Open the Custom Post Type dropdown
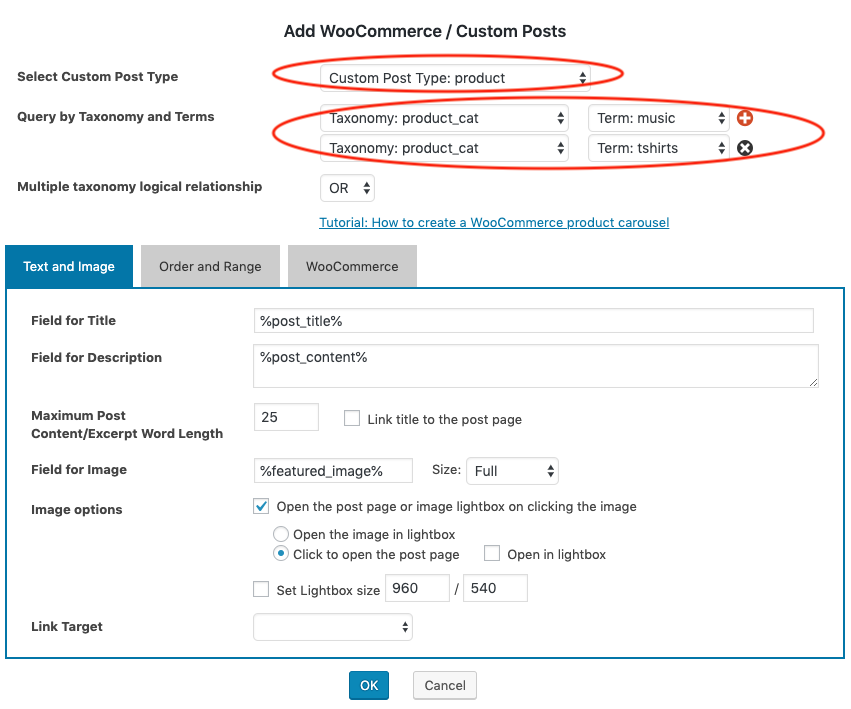This screenshot has height=709, width=851. pyautogui.click(x=456, y=78)
